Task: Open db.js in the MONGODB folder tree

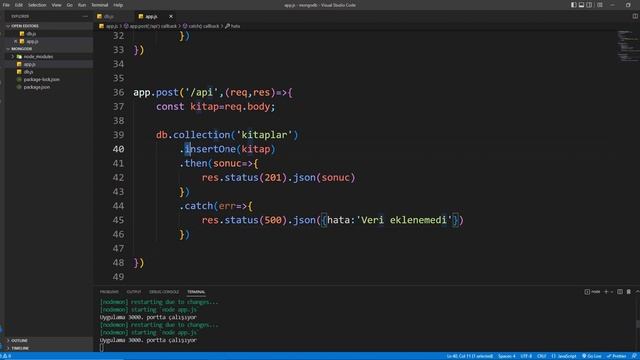Action: [x=28, y=72]
